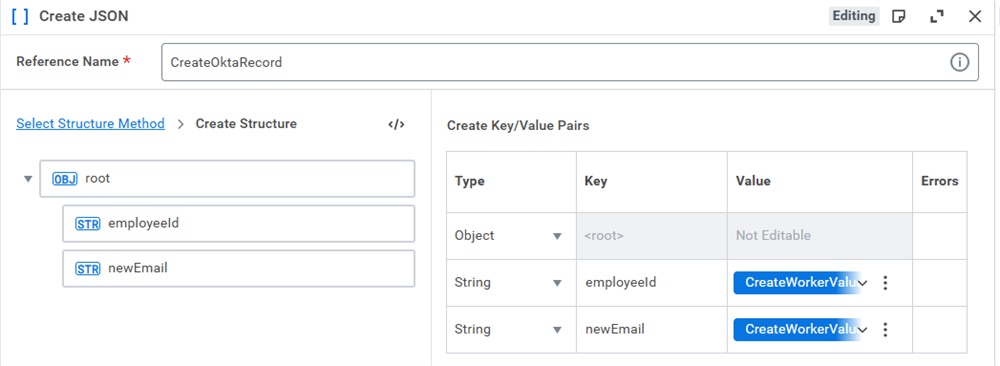
Task: Click the Create JSON title text
Action: (84, 17)
